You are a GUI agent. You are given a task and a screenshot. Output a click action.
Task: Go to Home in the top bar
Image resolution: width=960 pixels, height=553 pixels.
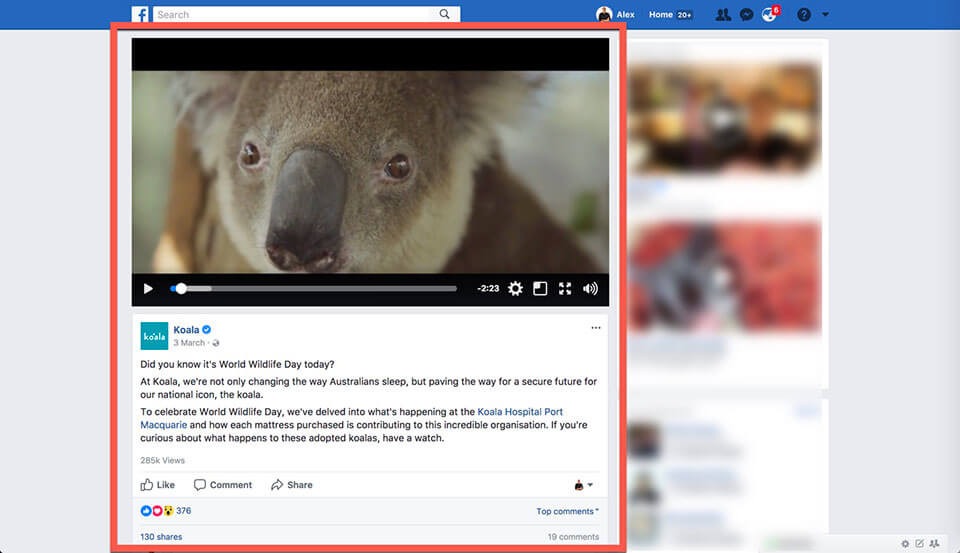(661, 14)
